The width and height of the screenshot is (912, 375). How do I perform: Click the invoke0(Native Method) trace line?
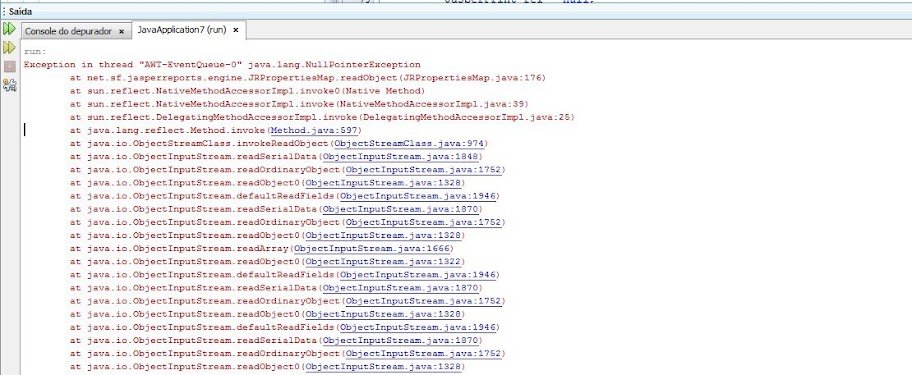[x=248, y=91]
